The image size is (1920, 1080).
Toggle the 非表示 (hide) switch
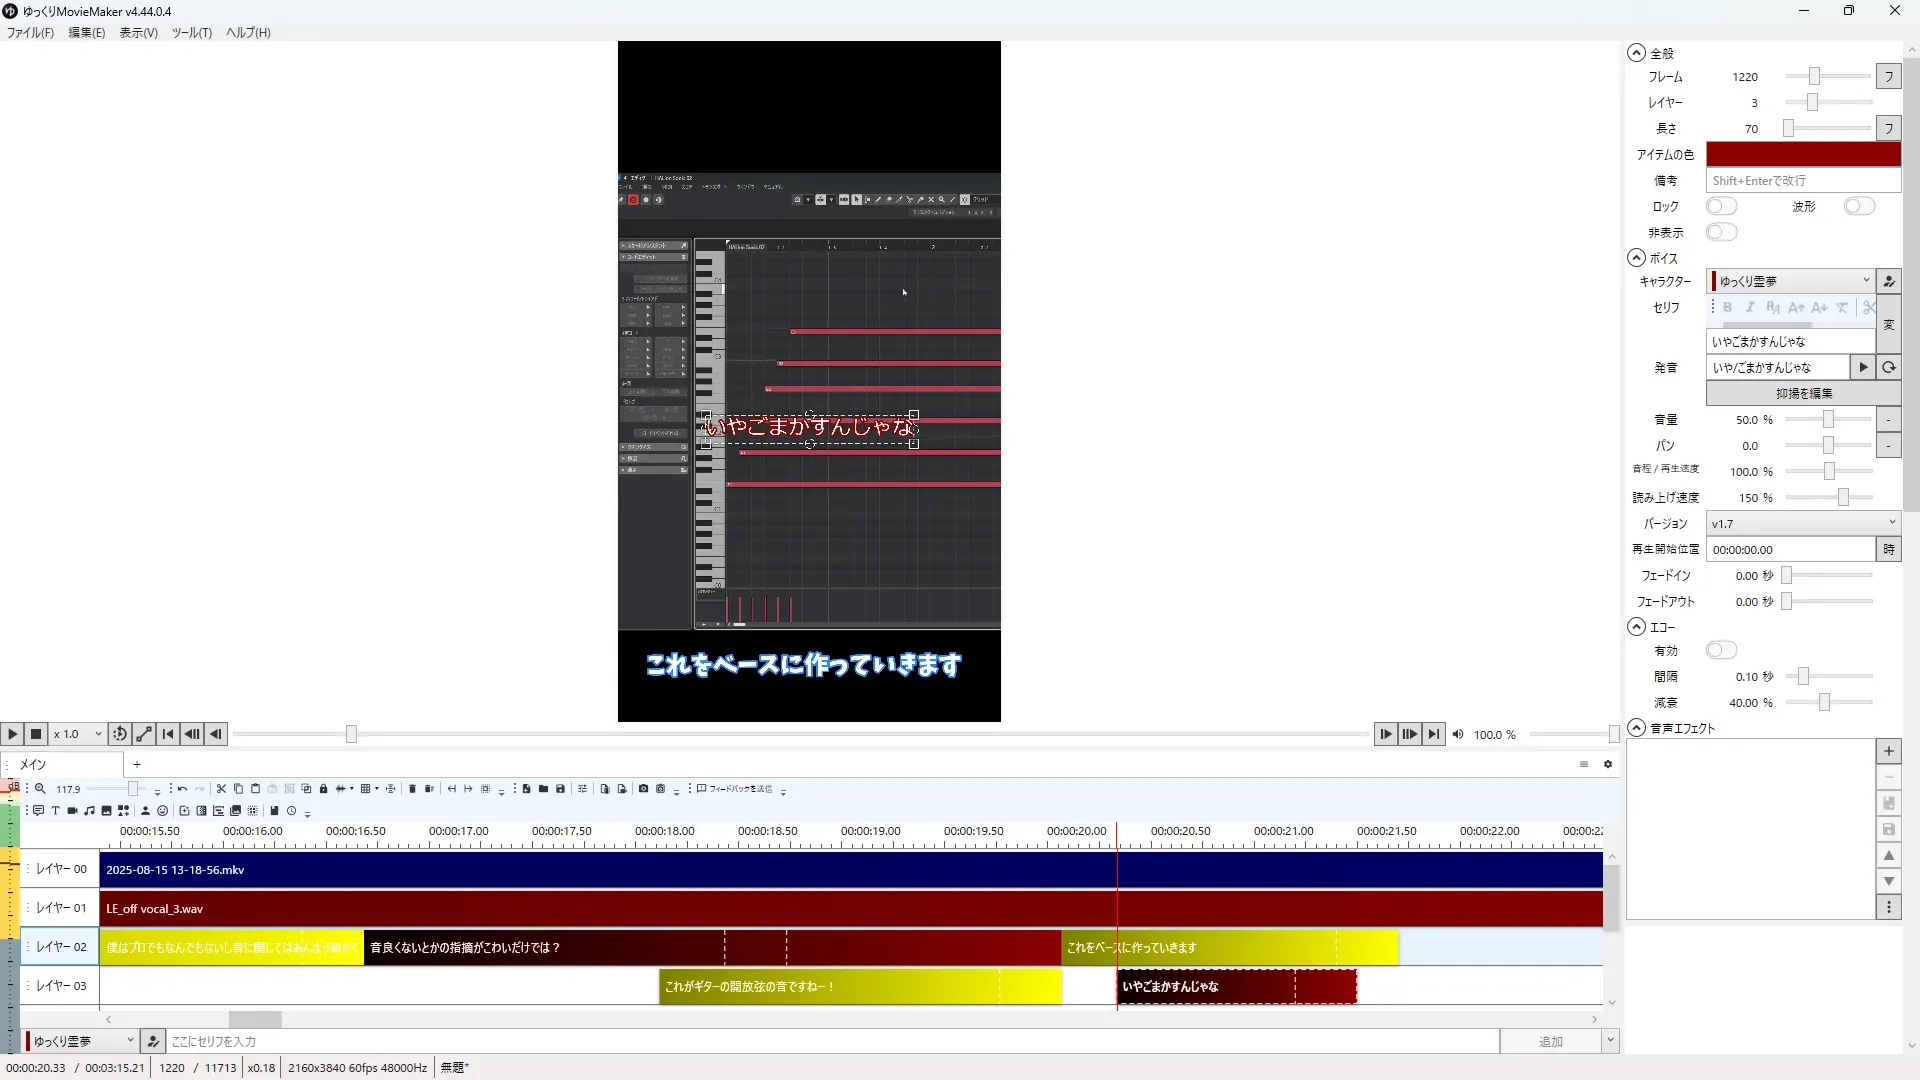pos(1721,232)
